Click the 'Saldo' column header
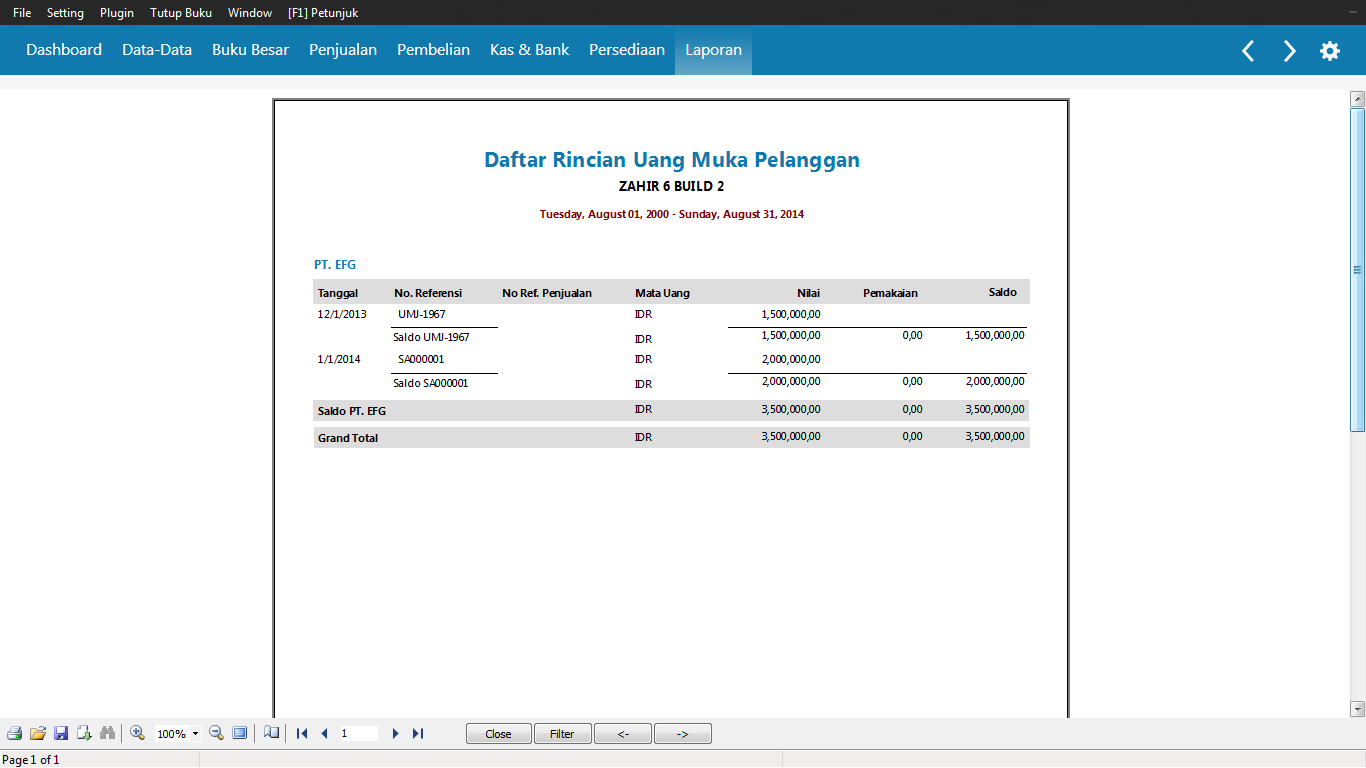The width and height of the screenshot is (1366, 768). pyautogui.click(x=1002, y=292)
